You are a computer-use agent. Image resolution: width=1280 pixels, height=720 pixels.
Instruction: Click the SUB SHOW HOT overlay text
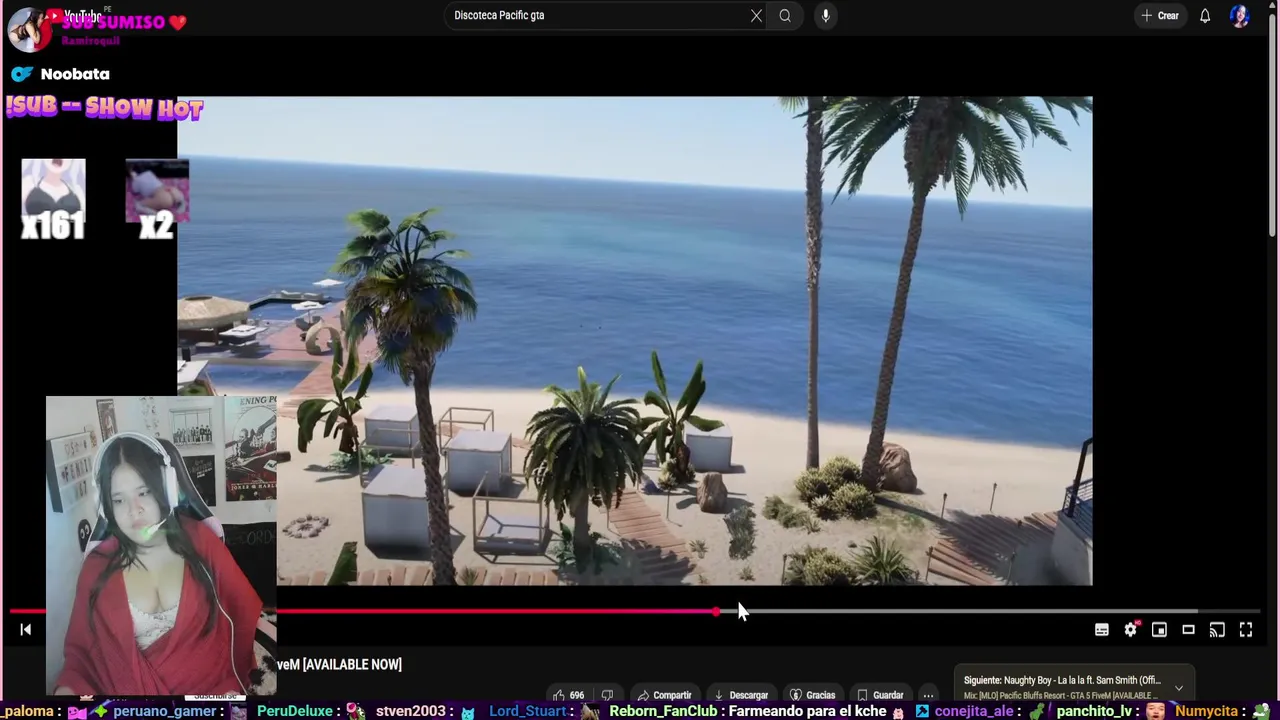pos(104,107)
